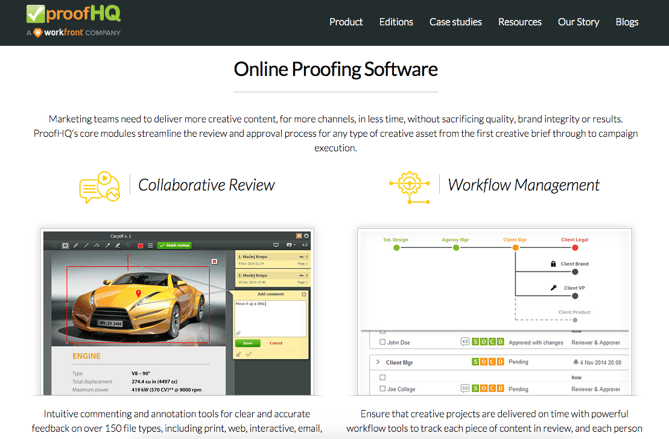Click the green Ext. Design workflow node

(x=396, y=247)
